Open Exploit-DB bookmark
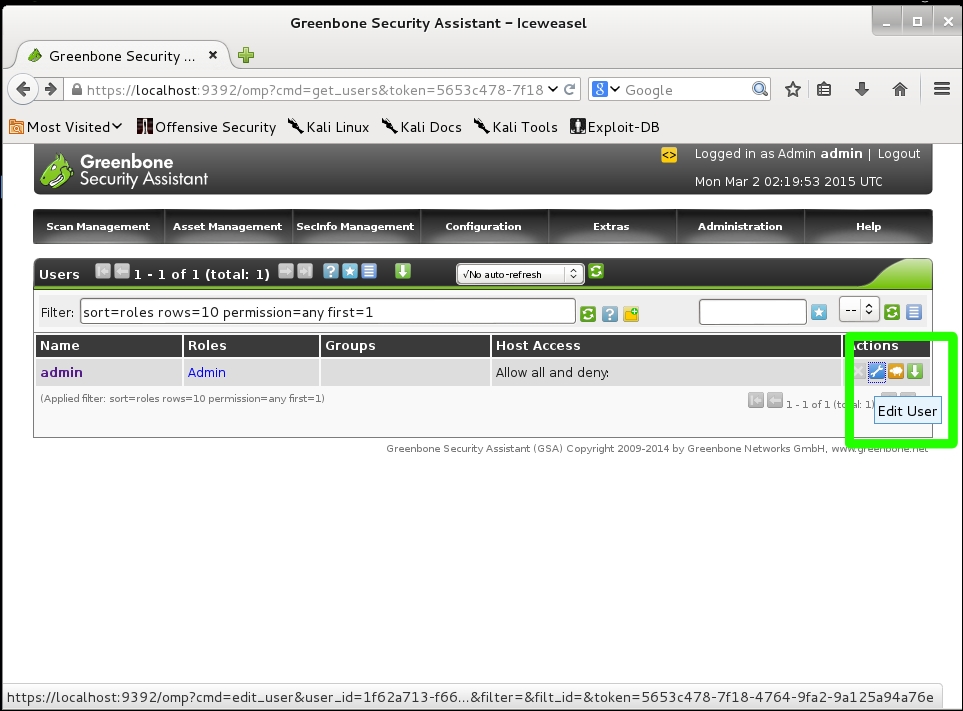Image resolution: width=963 pixels, height=711 pixels. pos(615,127)
